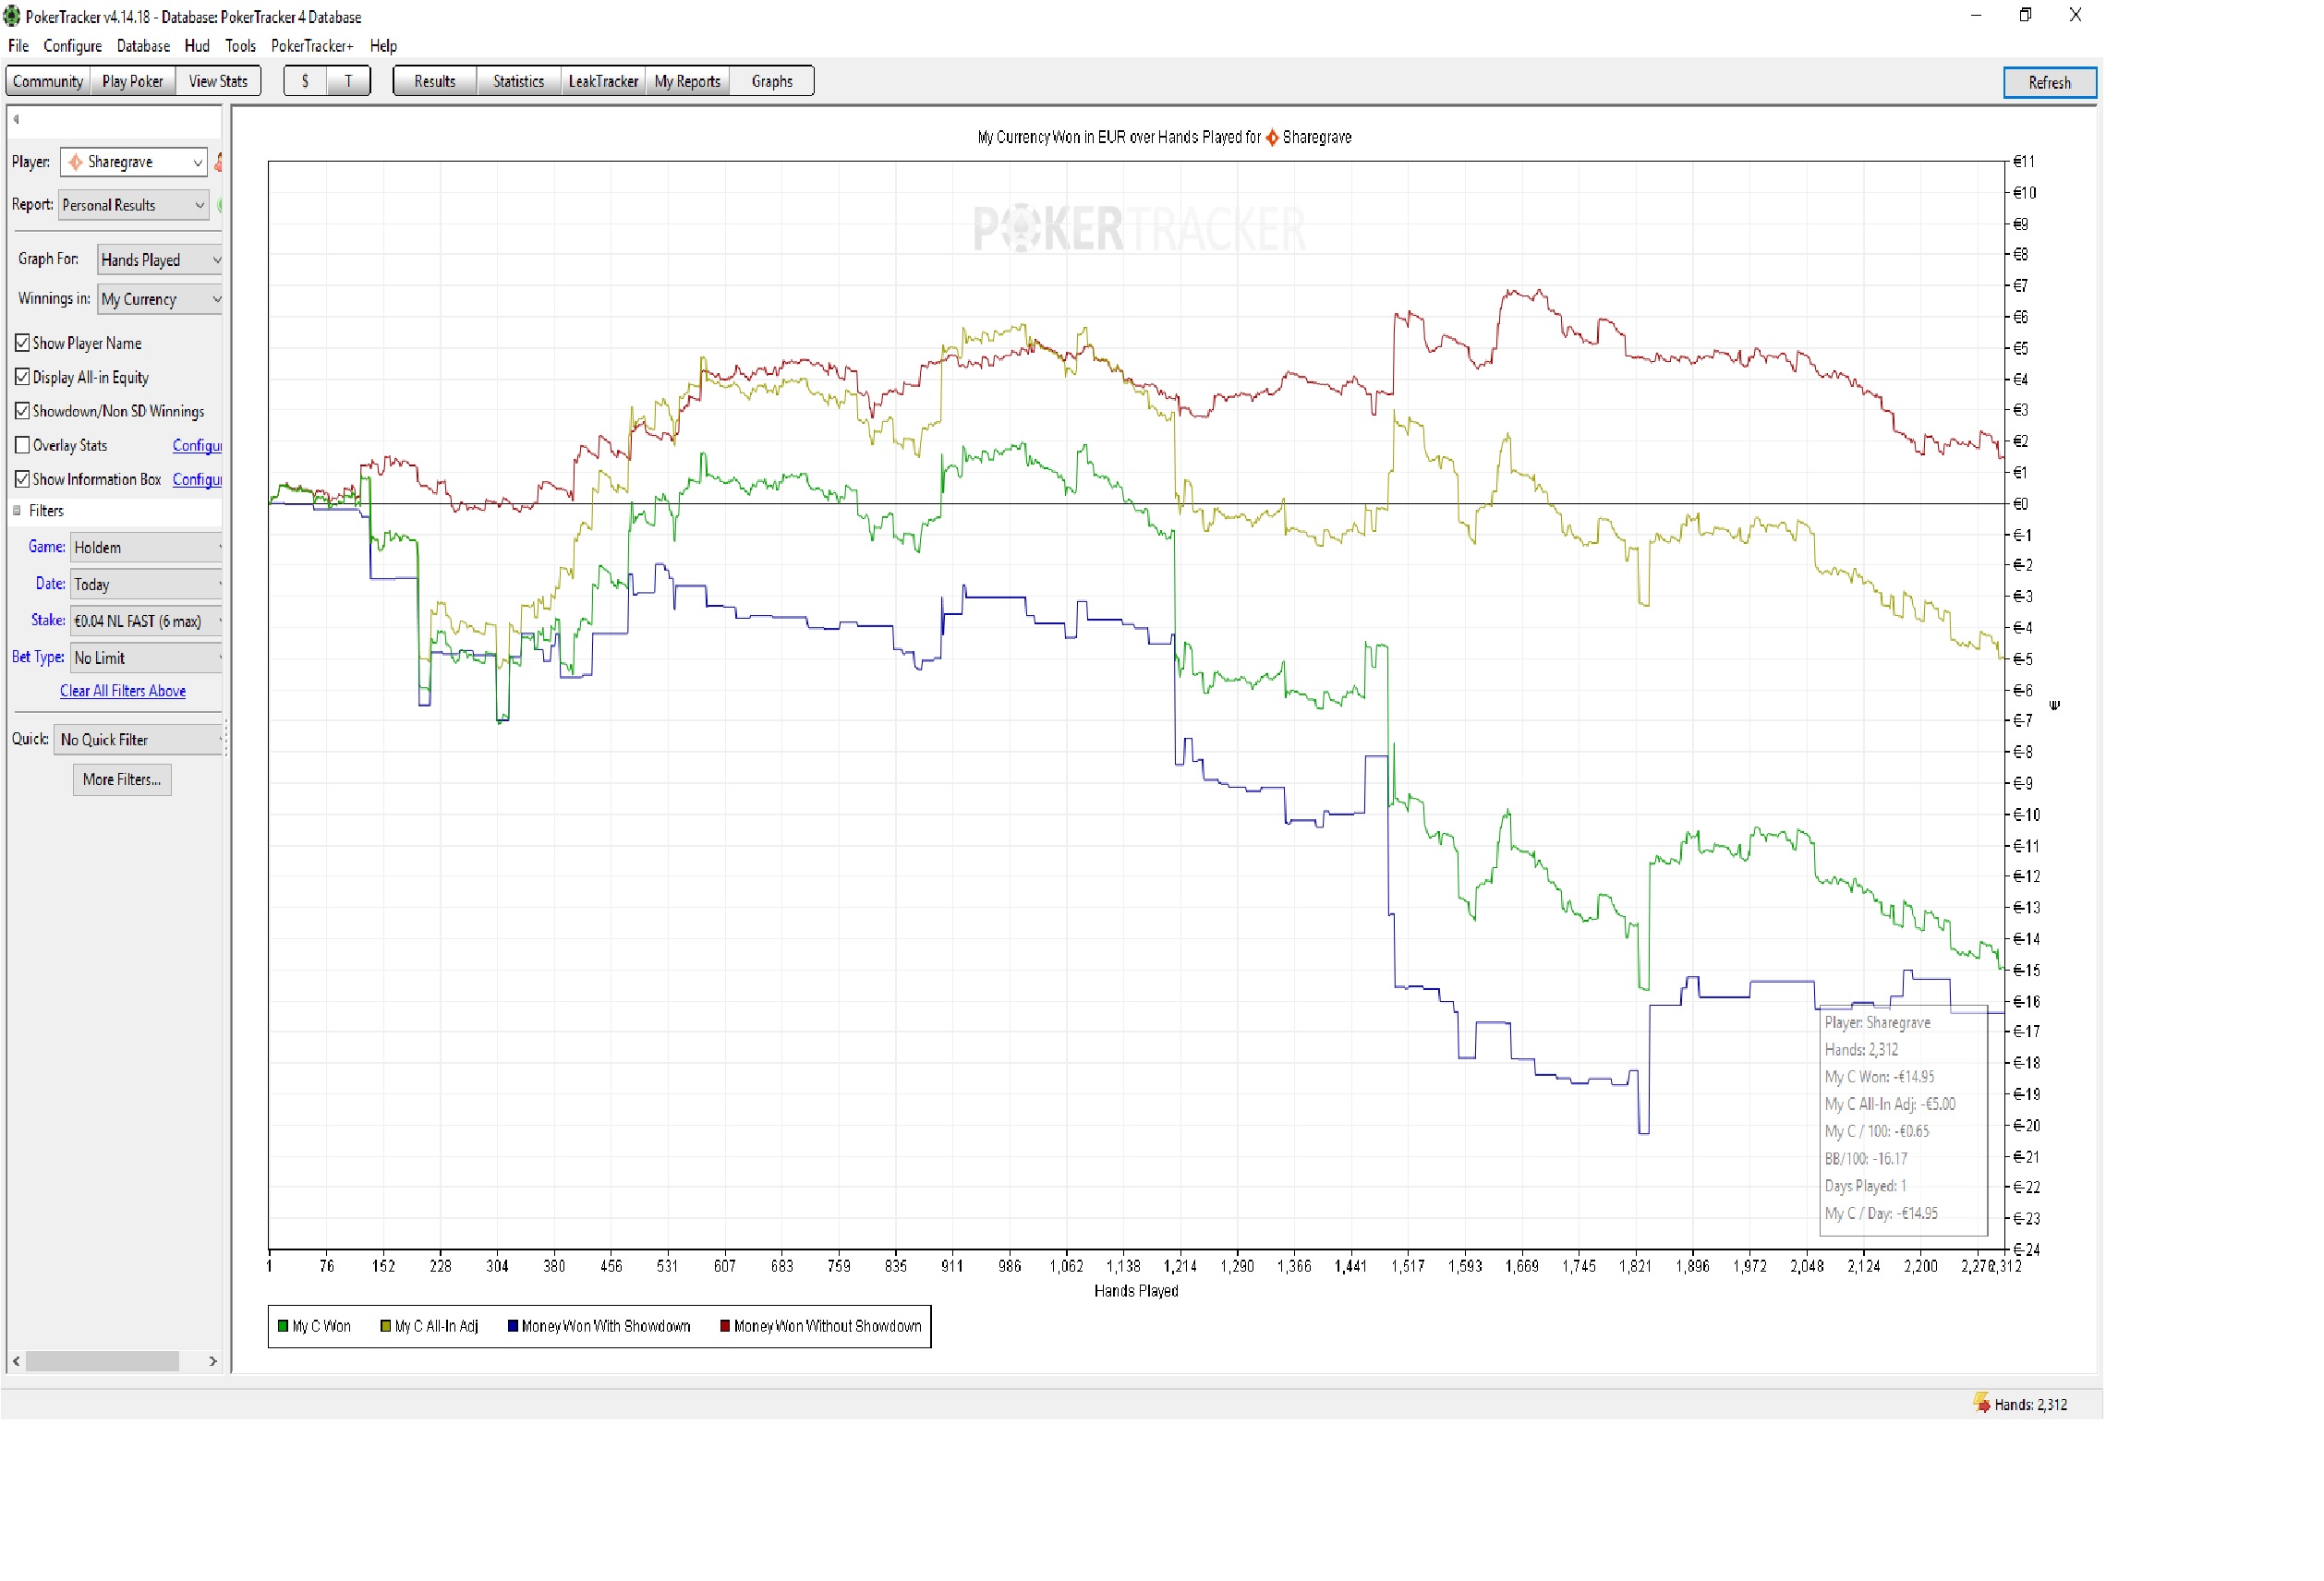2324x1581 pixels.
Task: Open the Hud menu
Action: tap(197, 46)
